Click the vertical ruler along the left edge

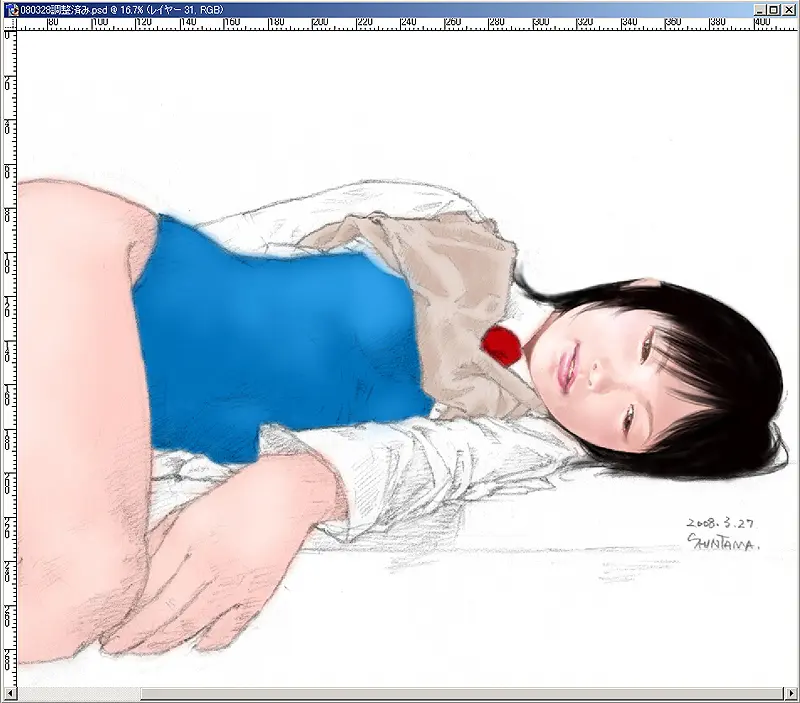point(9,350)
